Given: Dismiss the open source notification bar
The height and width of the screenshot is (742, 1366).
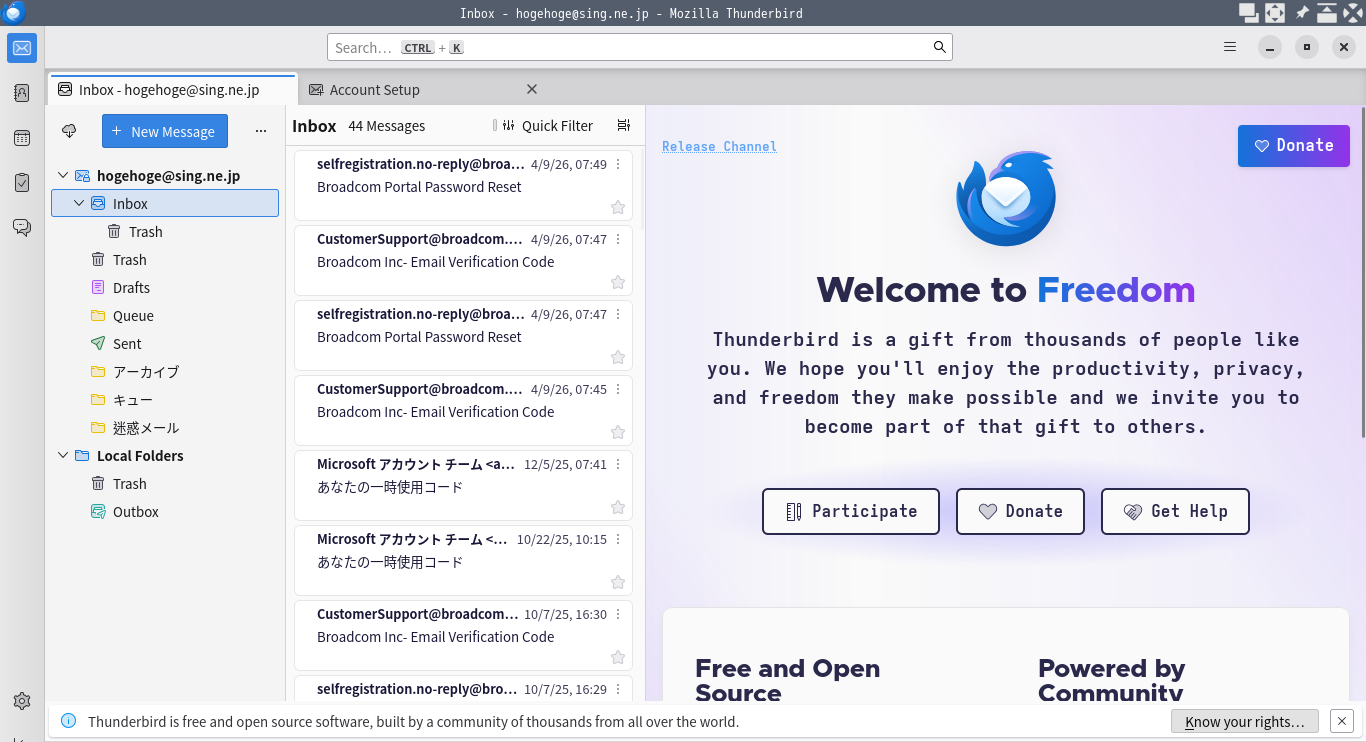Looking at the screenshot, I should [x=1343, y=720].
